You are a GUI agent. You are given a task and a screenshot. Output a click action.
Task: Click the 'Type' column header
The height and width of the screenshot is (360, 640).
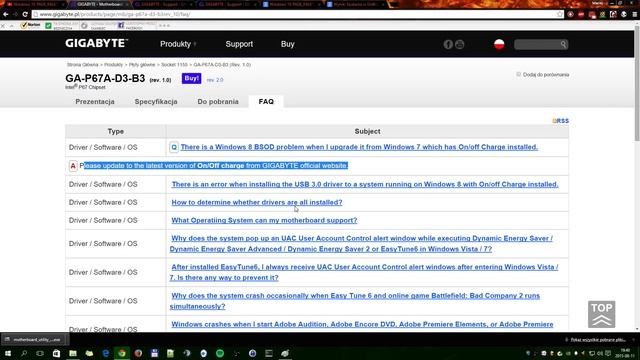click(116, 131)
